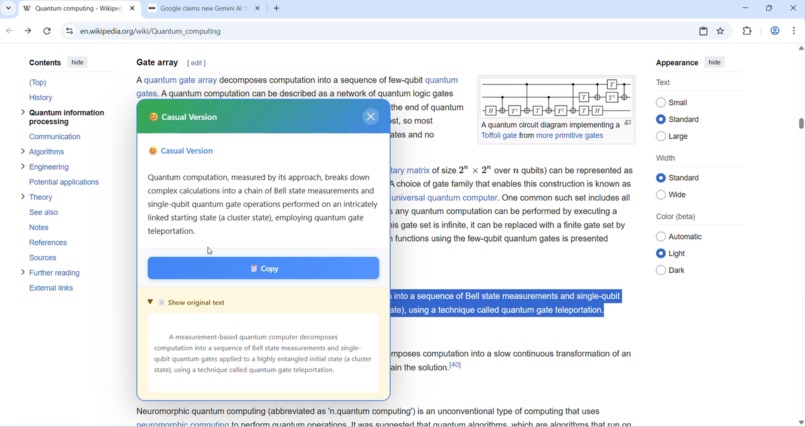Reload the page with the refresh icon
Screen dimensions: 806x427
click(47, 31)
